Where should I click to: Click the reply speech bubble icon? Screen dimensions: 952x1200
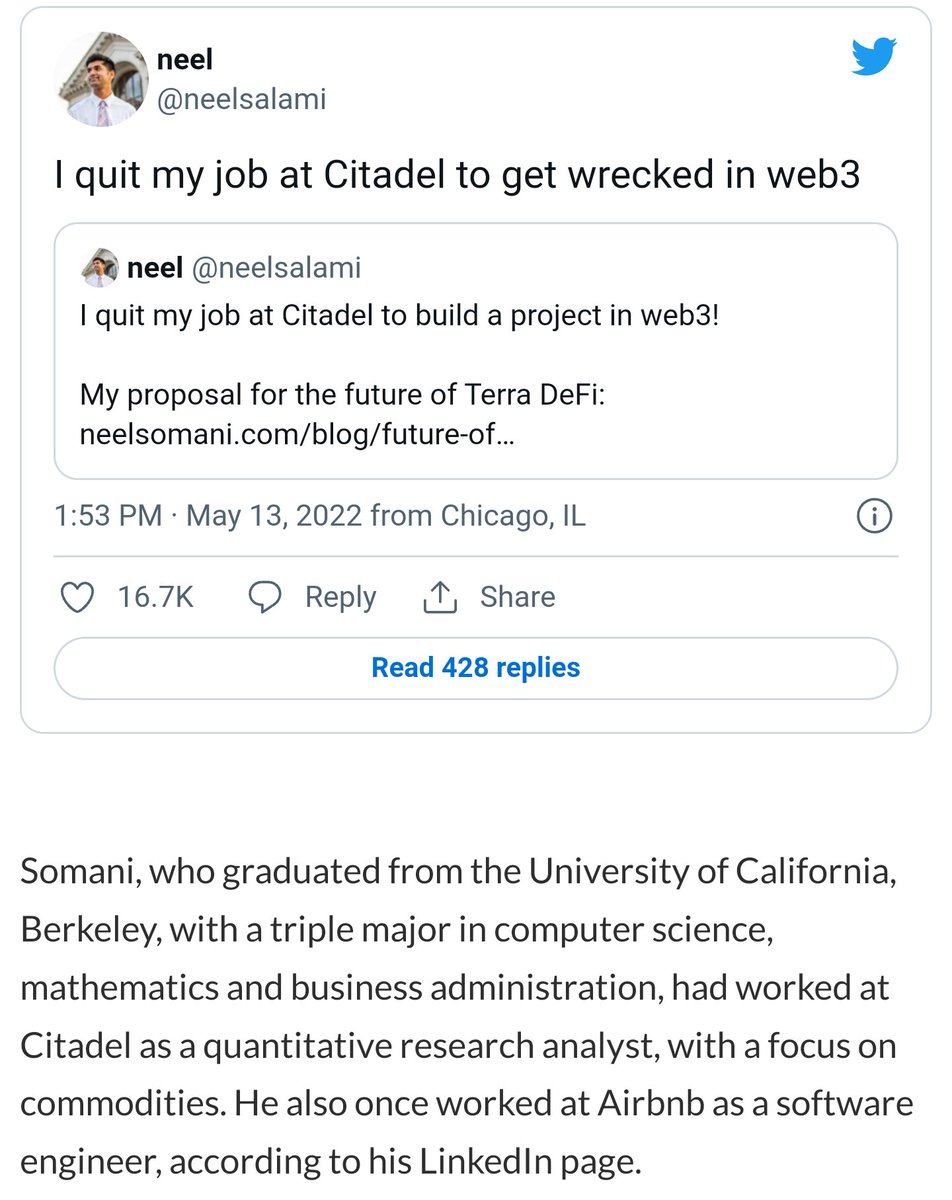pos(265,597)
